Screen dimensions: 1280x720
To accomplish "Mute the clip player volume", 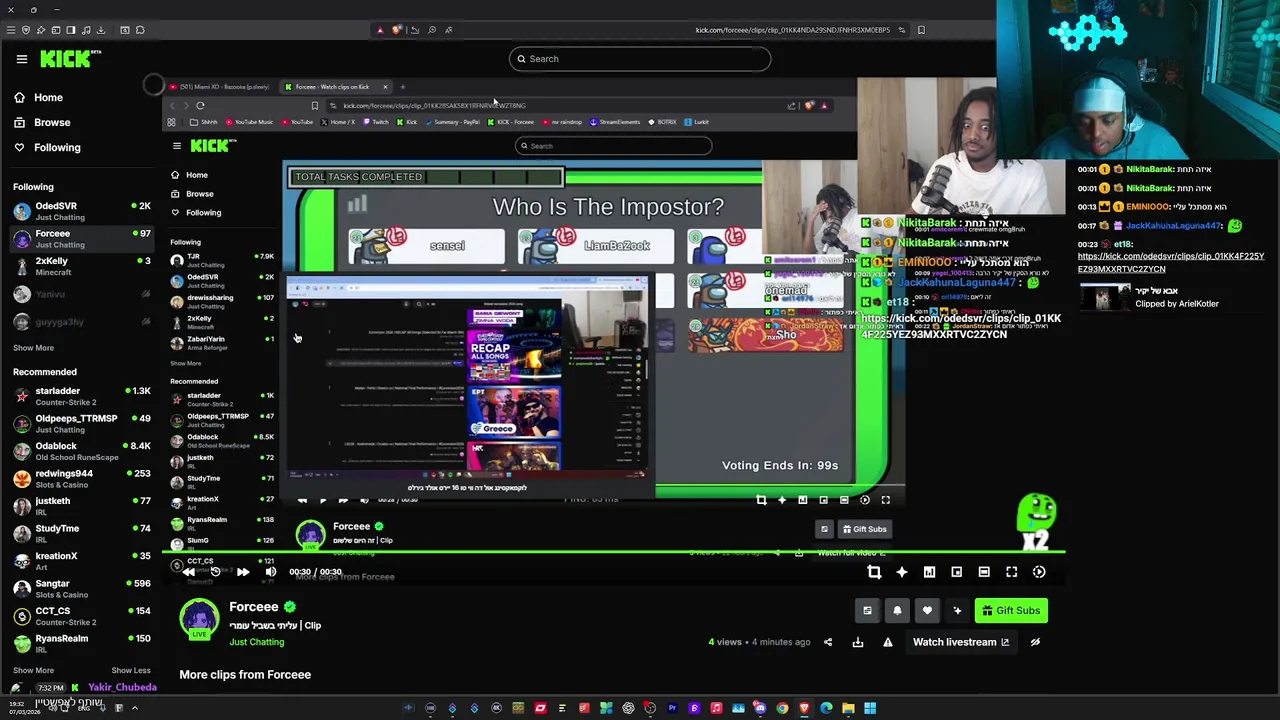I will point(270,572).
